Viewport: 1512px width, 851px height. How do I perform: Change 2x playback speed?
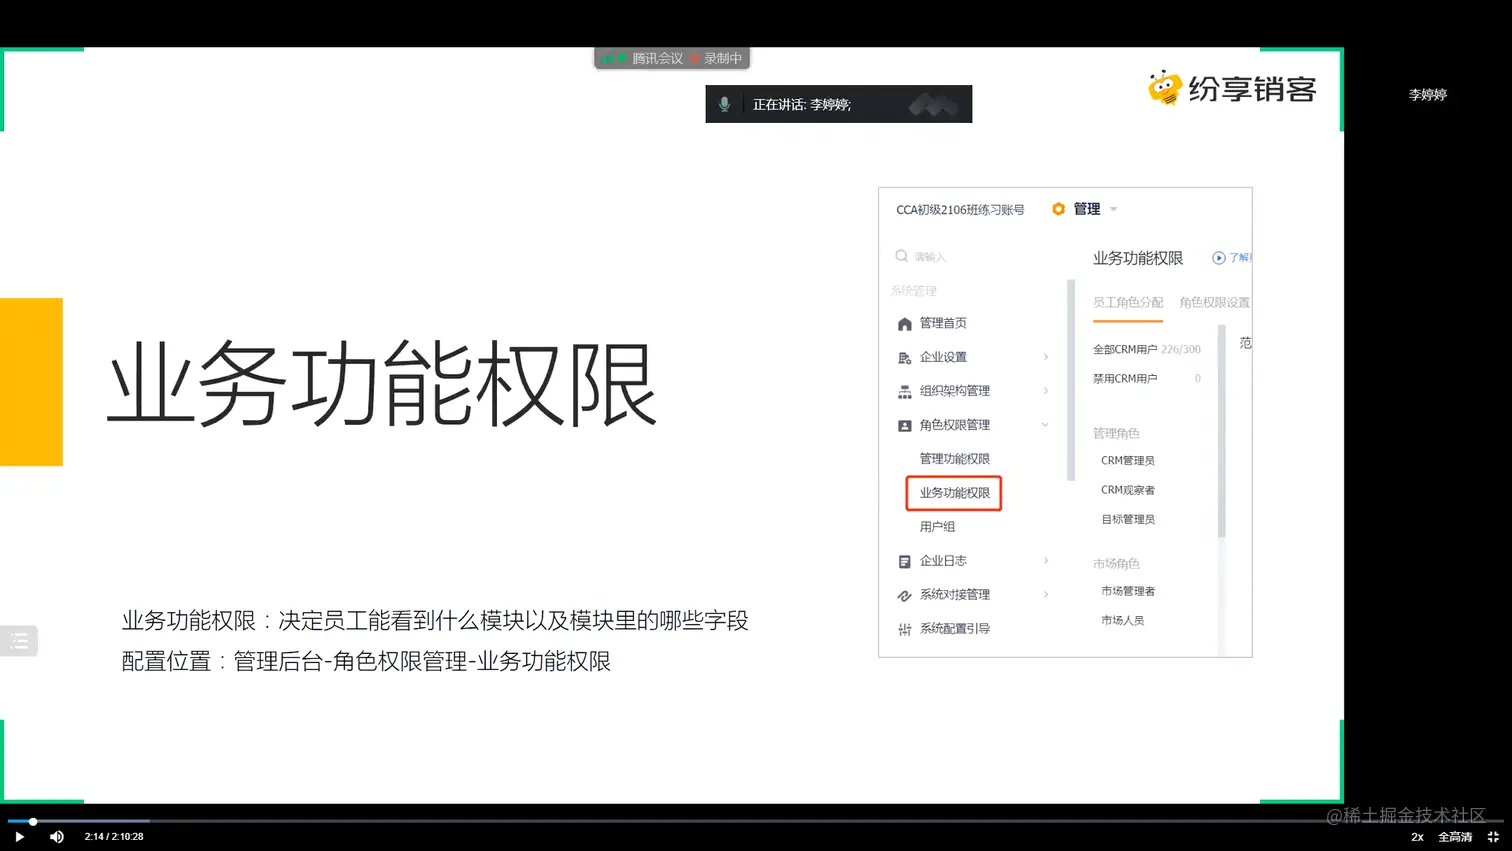click(x=1417, y=837)
